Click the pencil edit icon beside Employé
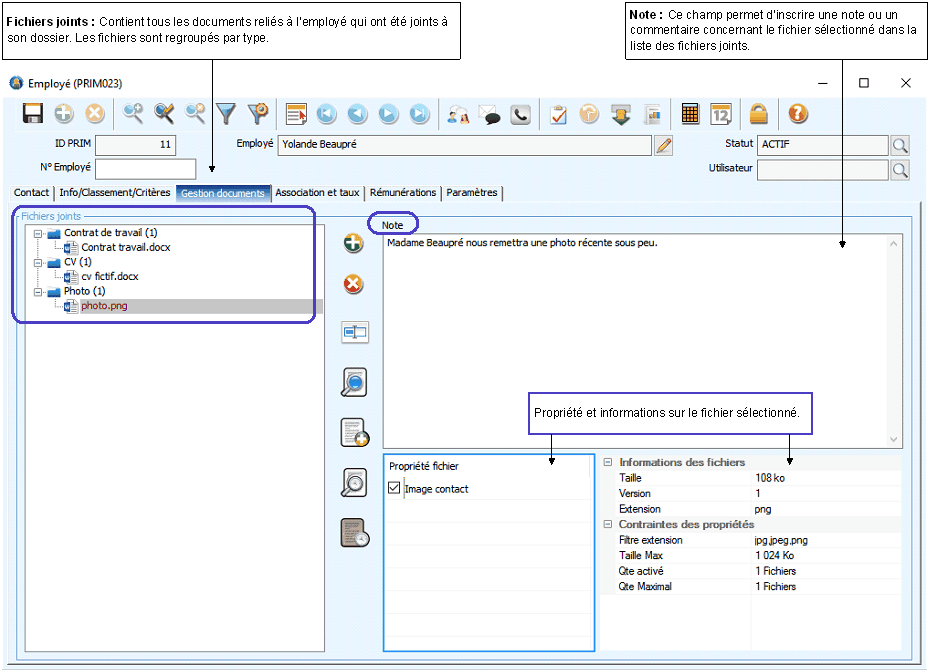This screenshot has height=672, width=930. pos(663,146)
